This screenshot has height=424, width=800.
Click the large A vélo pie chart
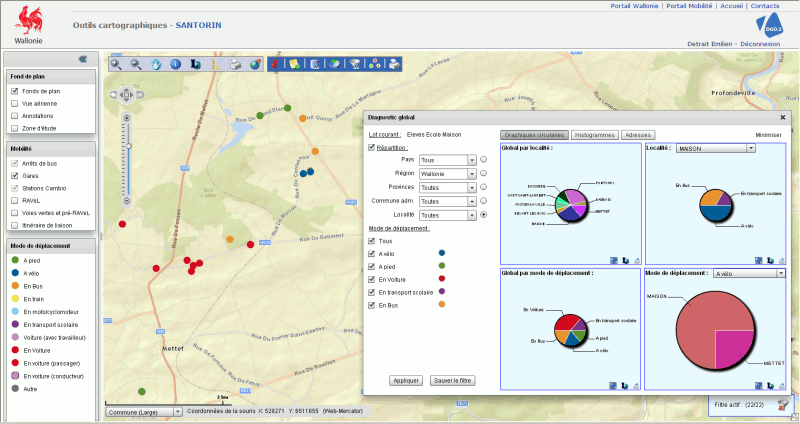tap(715, 331)
